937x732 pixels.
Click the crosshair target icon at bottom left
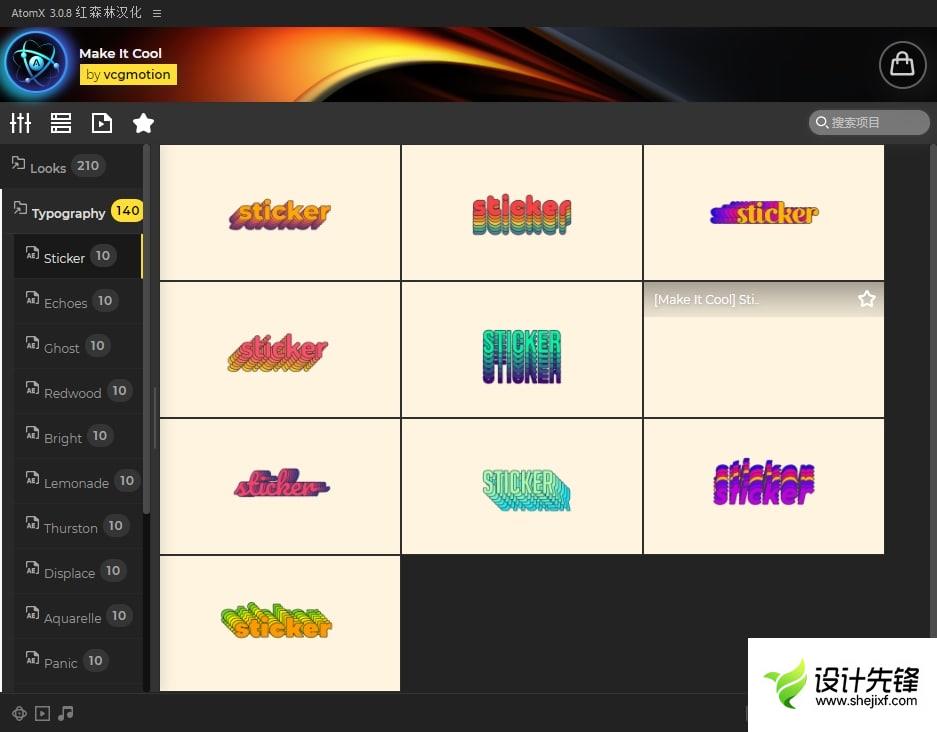coord(19,713)
